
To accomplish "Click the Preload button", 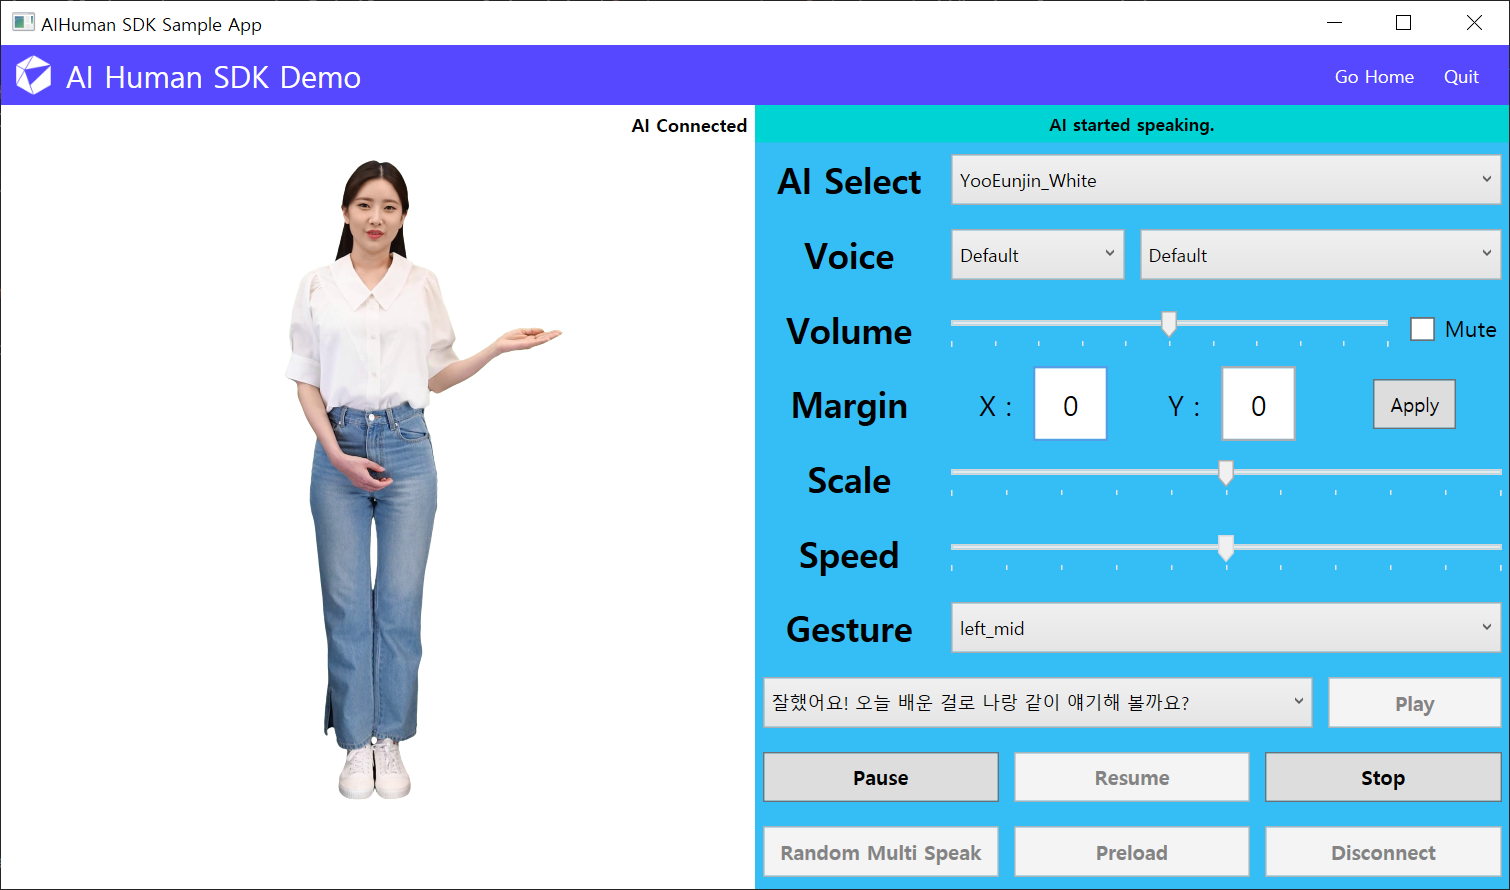I will (1132, 852).
